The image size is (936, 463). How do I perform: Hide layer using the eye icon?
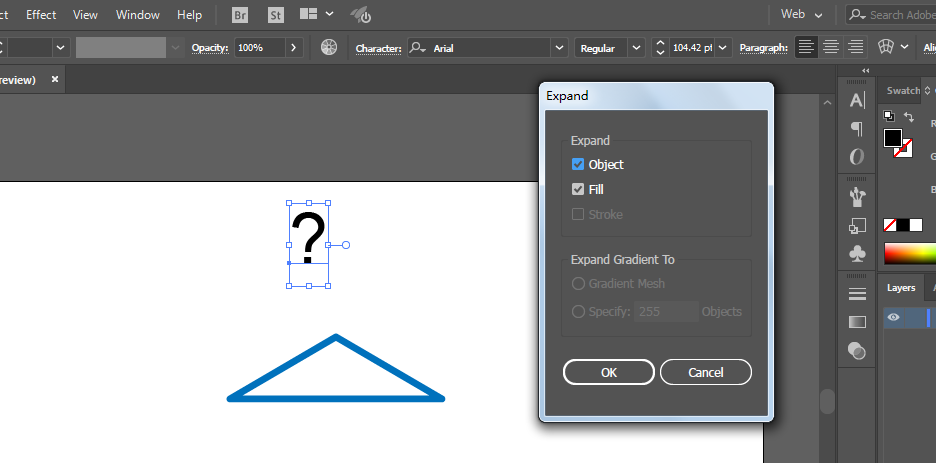tap(893, 318)
